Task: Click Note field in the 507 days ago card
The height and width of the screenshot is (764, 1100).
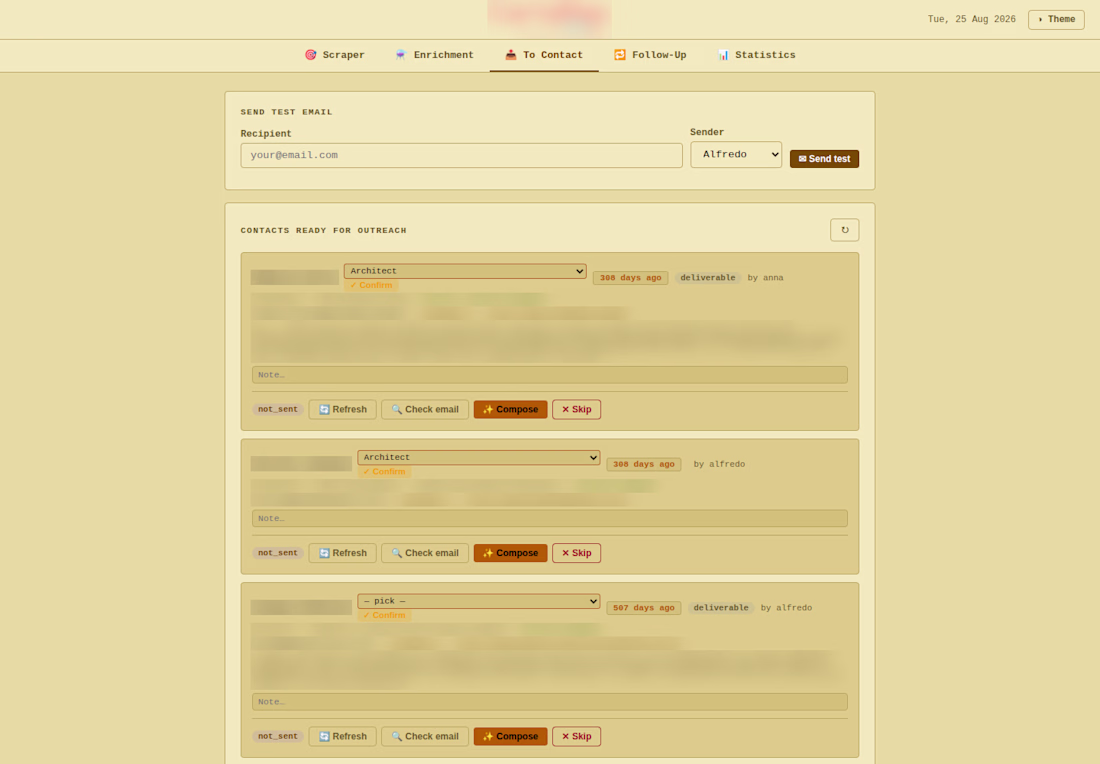Action: pyautogui.click(x=549, y=702)
